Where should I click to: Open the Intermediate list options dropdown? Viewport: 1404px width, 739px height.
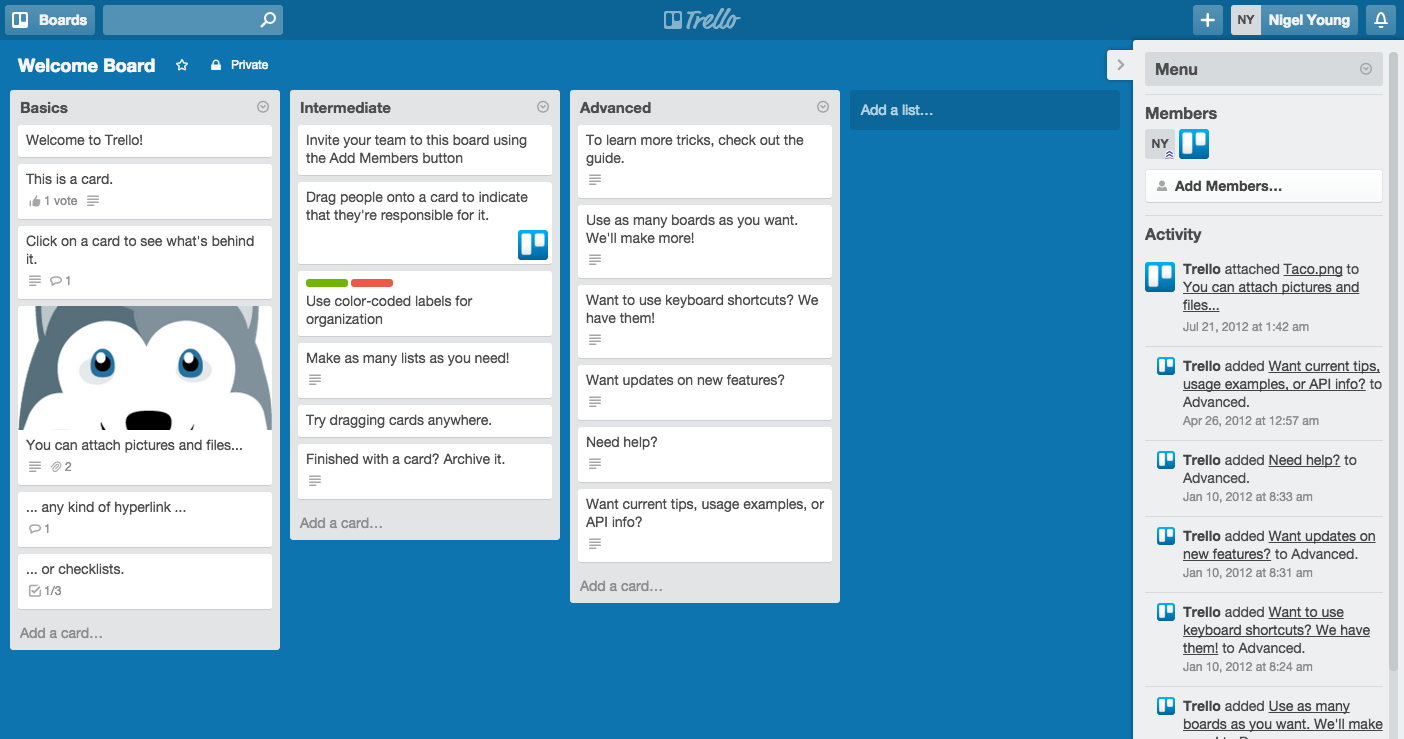click(543, 107)
